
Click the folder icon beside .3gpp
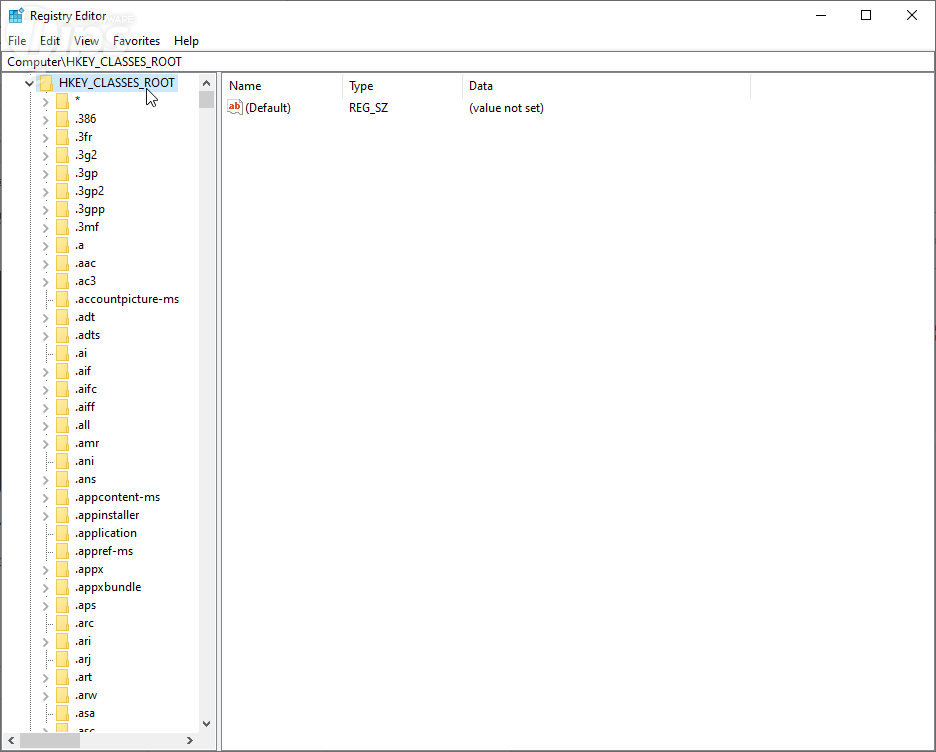click(62, 209)
